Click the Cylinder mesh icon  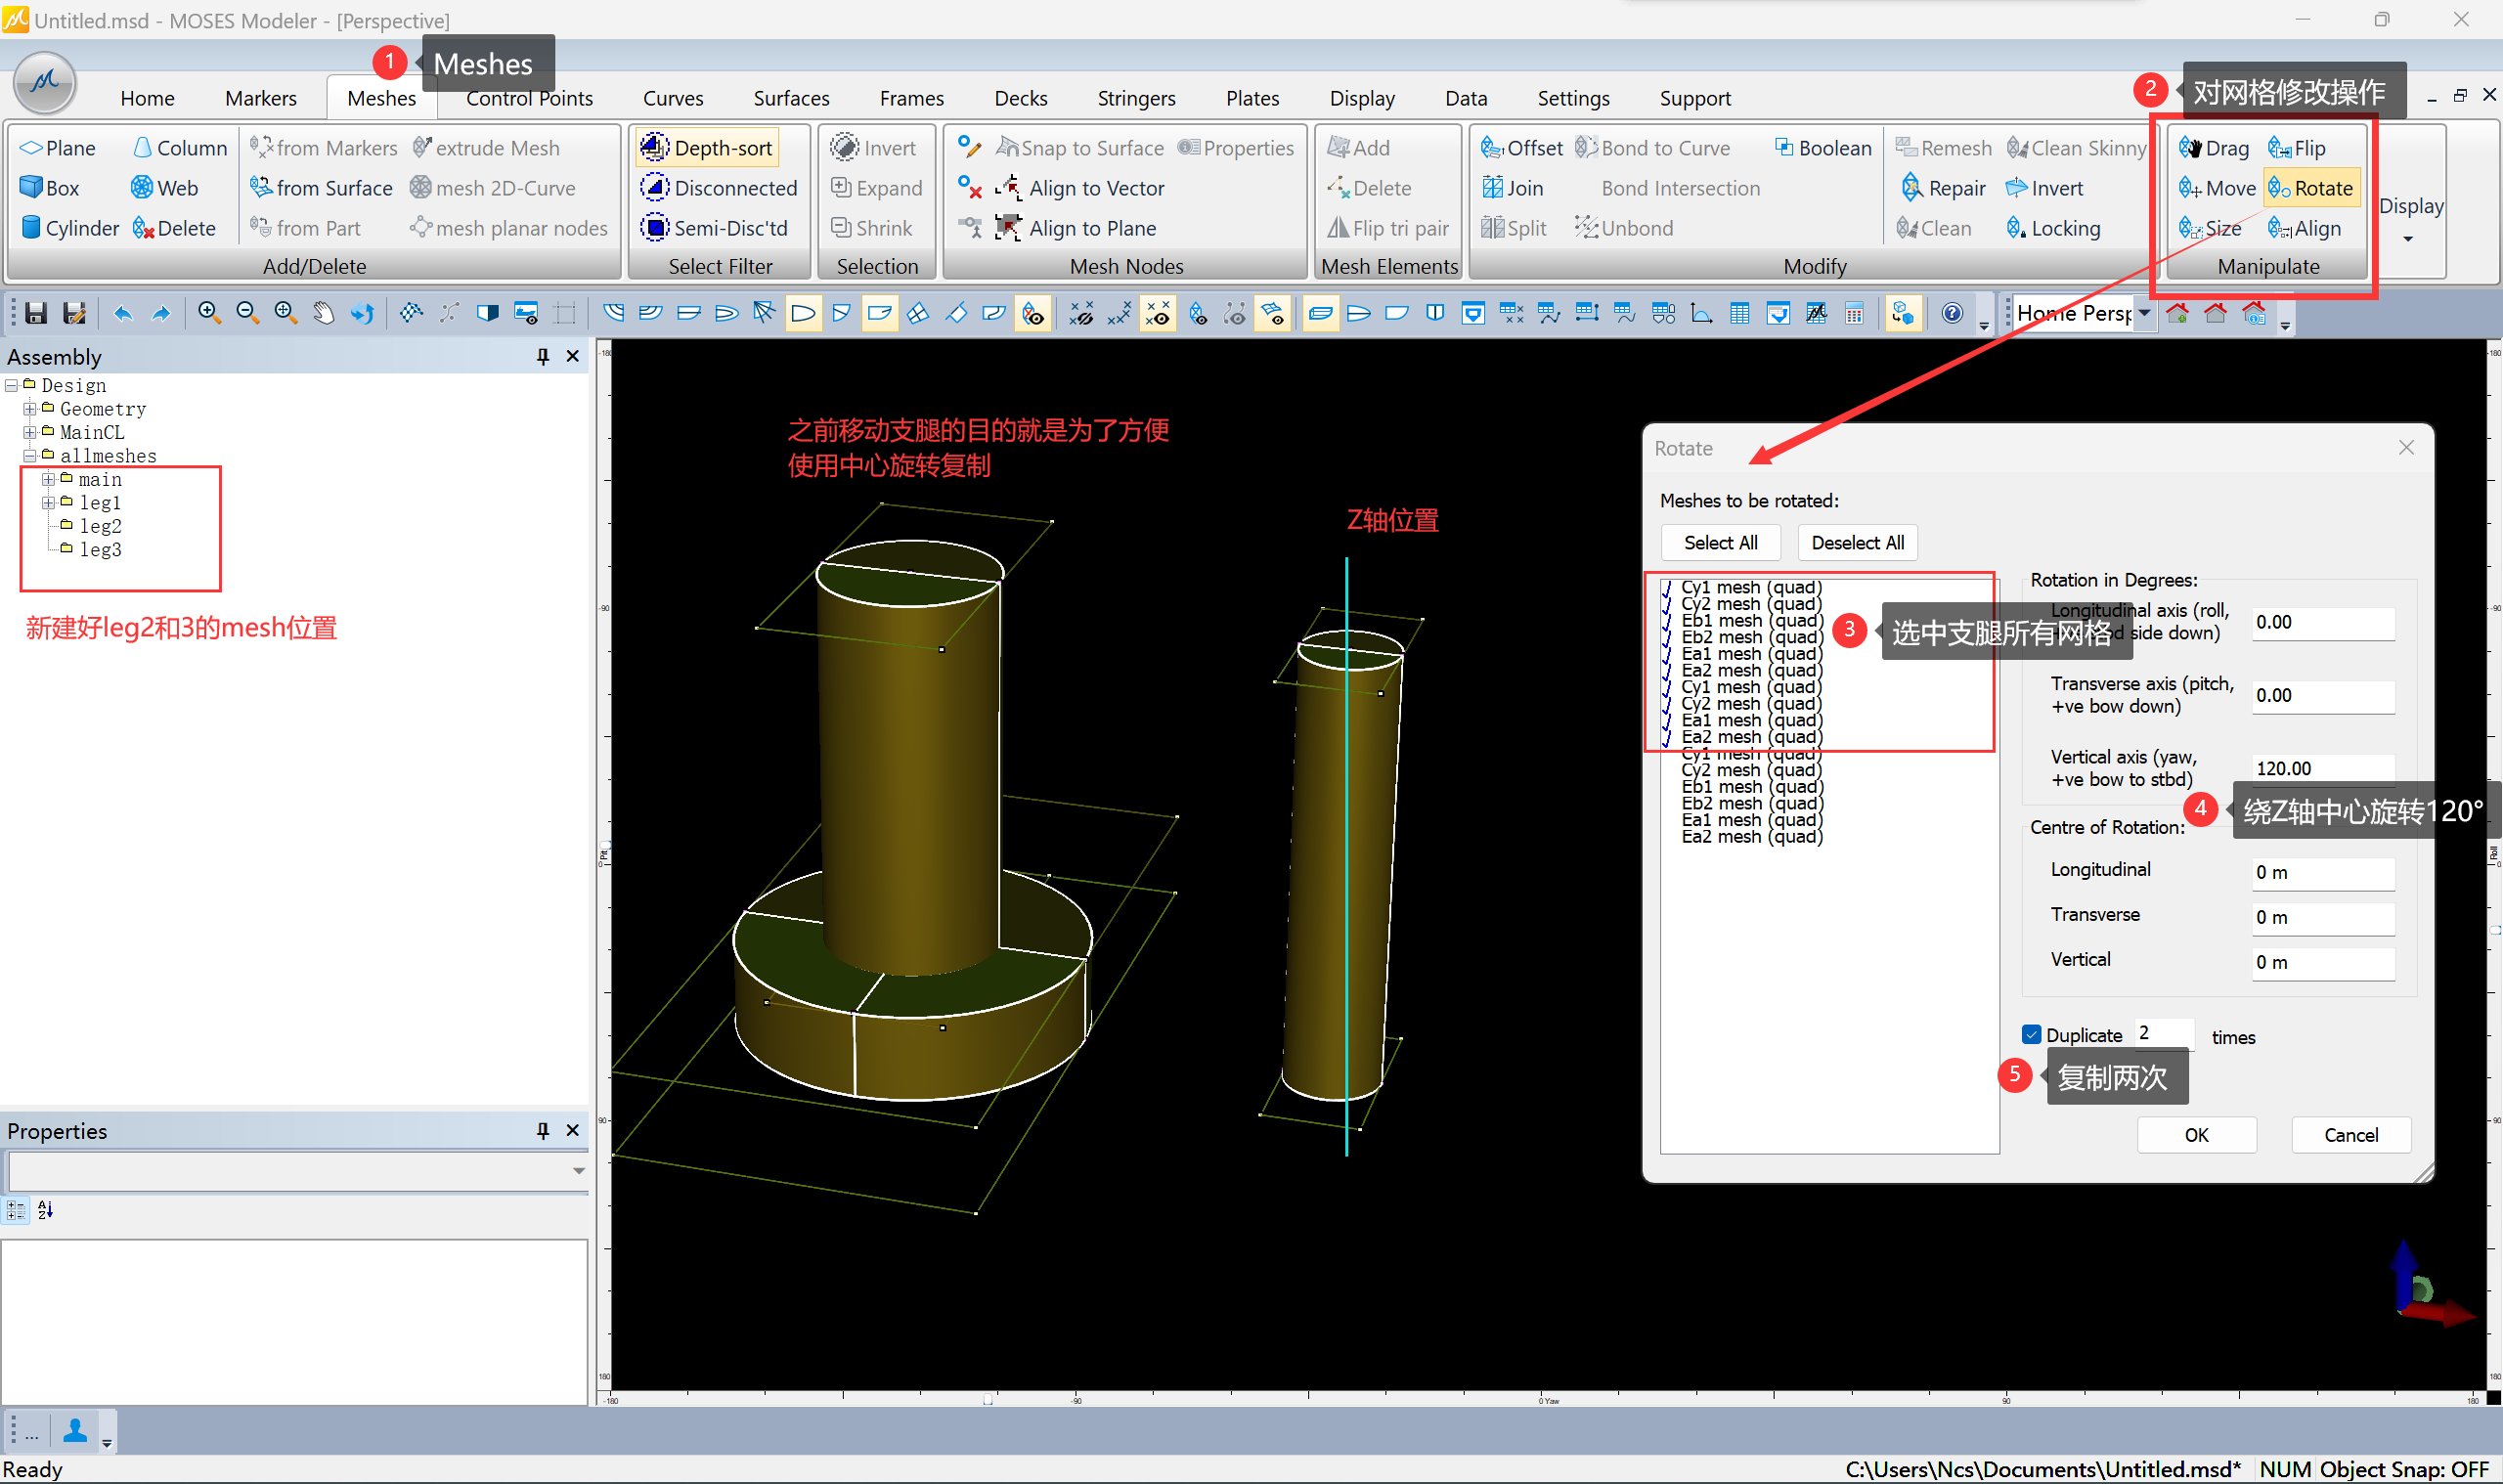pyautogui.click(x=32, y=228)
